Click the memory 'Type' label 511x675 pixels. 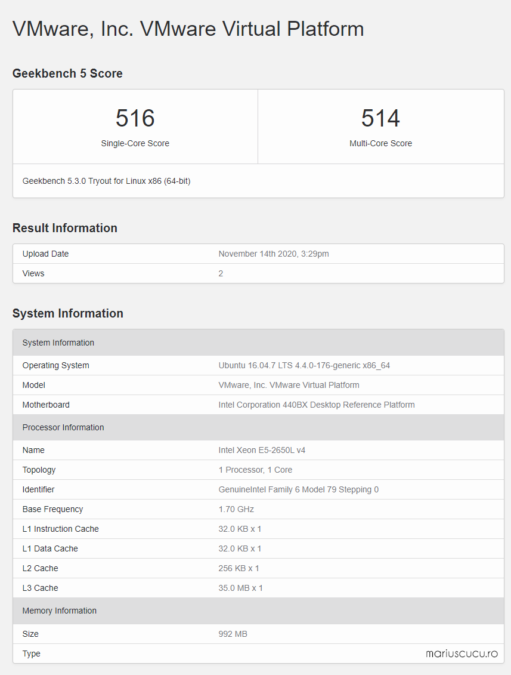pyautogui.click(x=31, y=654)
